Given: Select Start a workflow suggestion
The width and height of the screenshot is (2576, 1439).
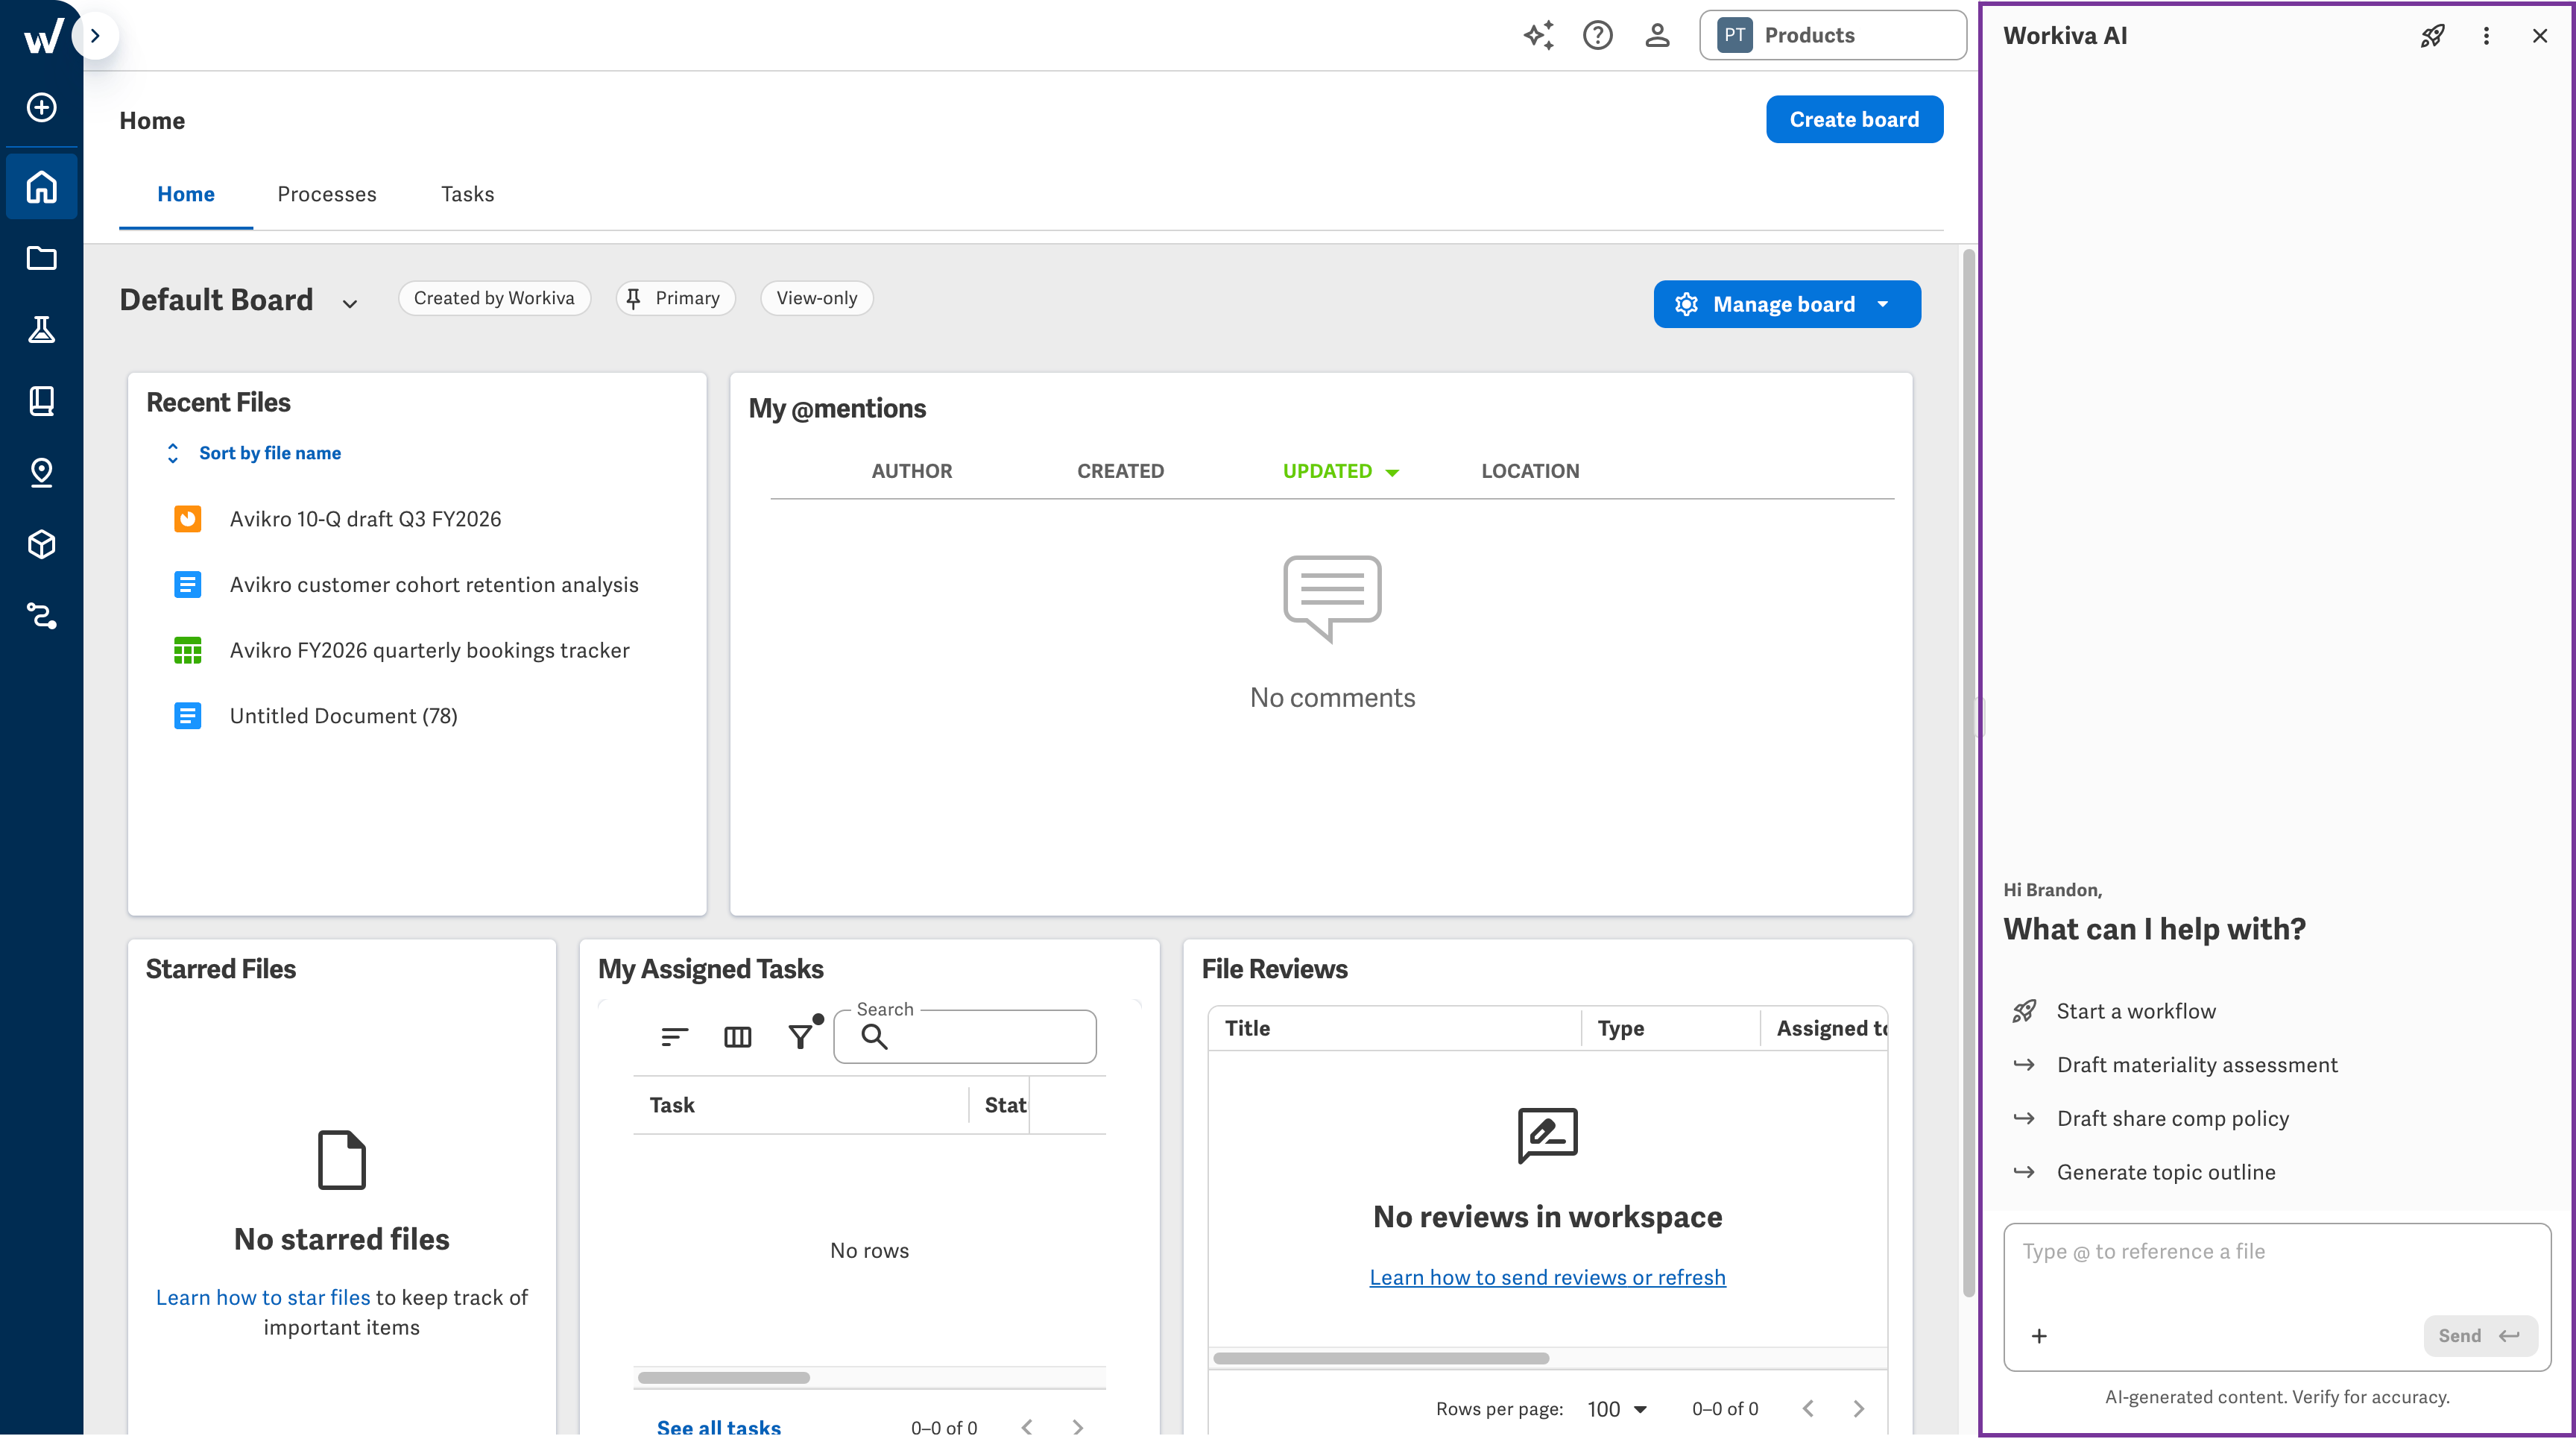Looking at the screenshot, I should point(2135,1011).
